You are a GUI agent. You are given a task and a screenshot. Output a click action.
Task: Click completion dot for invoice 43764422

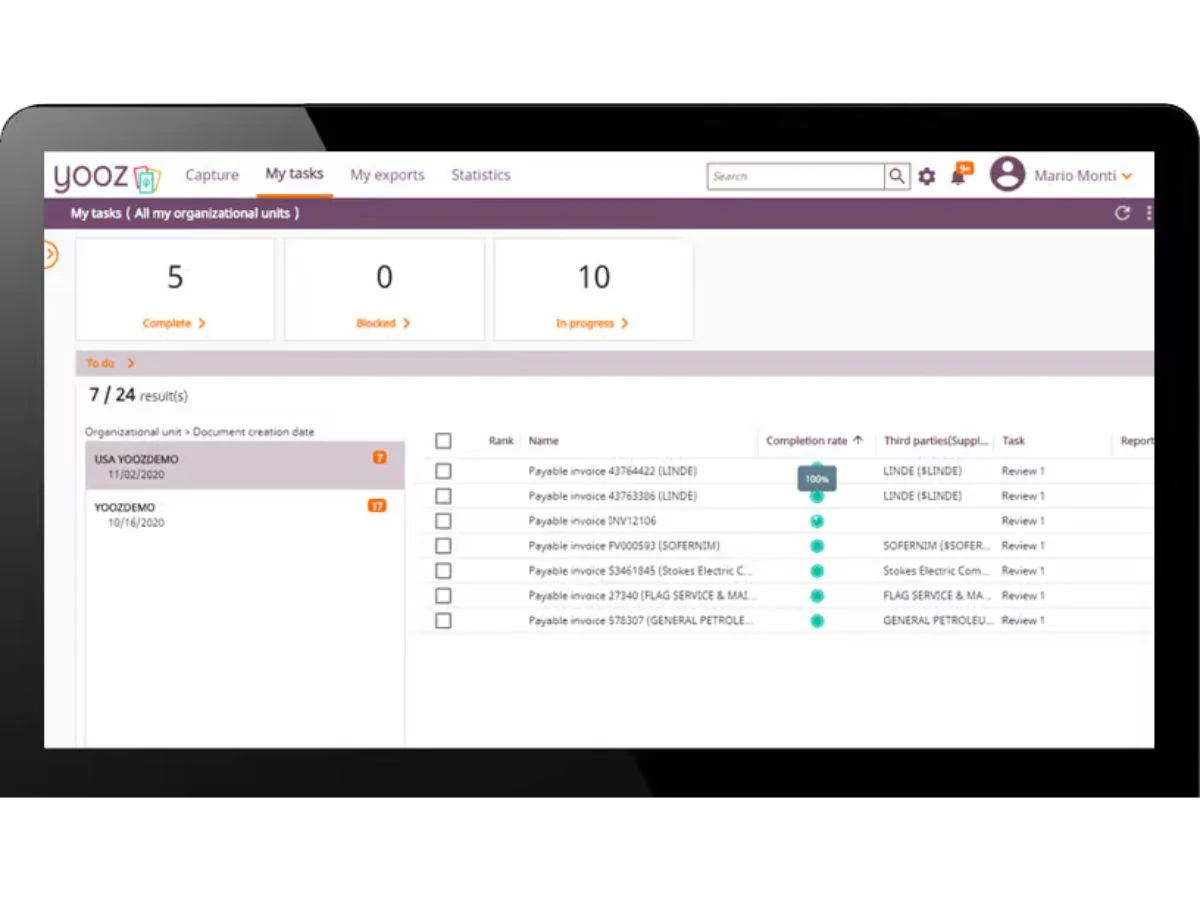[x=817, y=467]
